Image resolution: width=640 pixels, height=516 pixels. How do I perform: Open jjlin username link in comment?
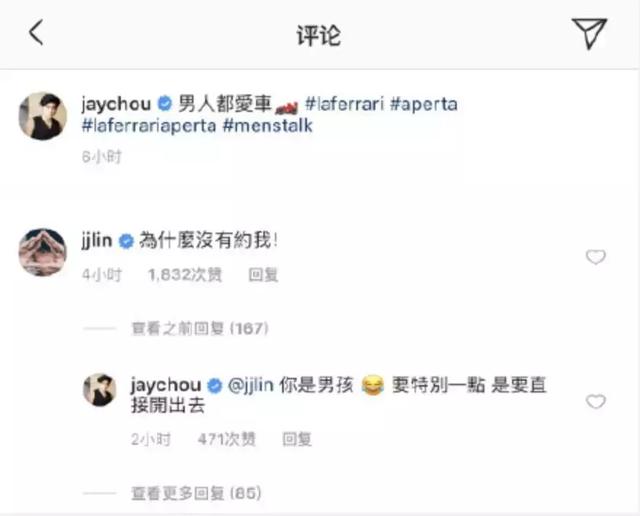(97, 241)
